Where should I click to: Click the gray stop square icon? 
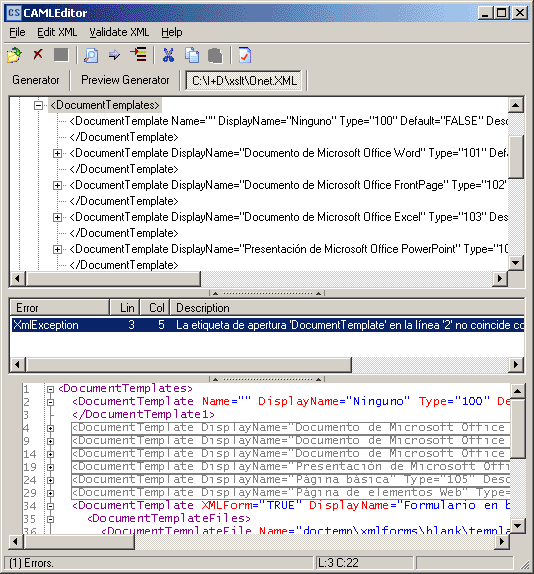pyautogui.click(x=61, y=55)
